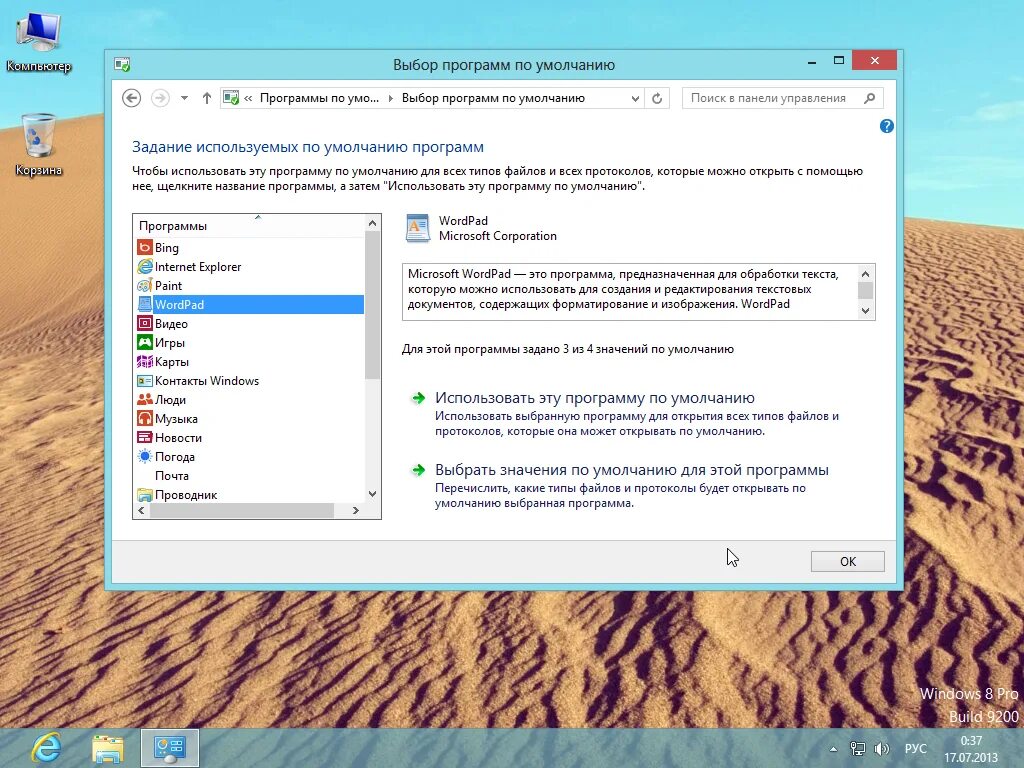Click Программы по умо... breadcrumb
Screen dimensions: 1024x768
(319, 98)
